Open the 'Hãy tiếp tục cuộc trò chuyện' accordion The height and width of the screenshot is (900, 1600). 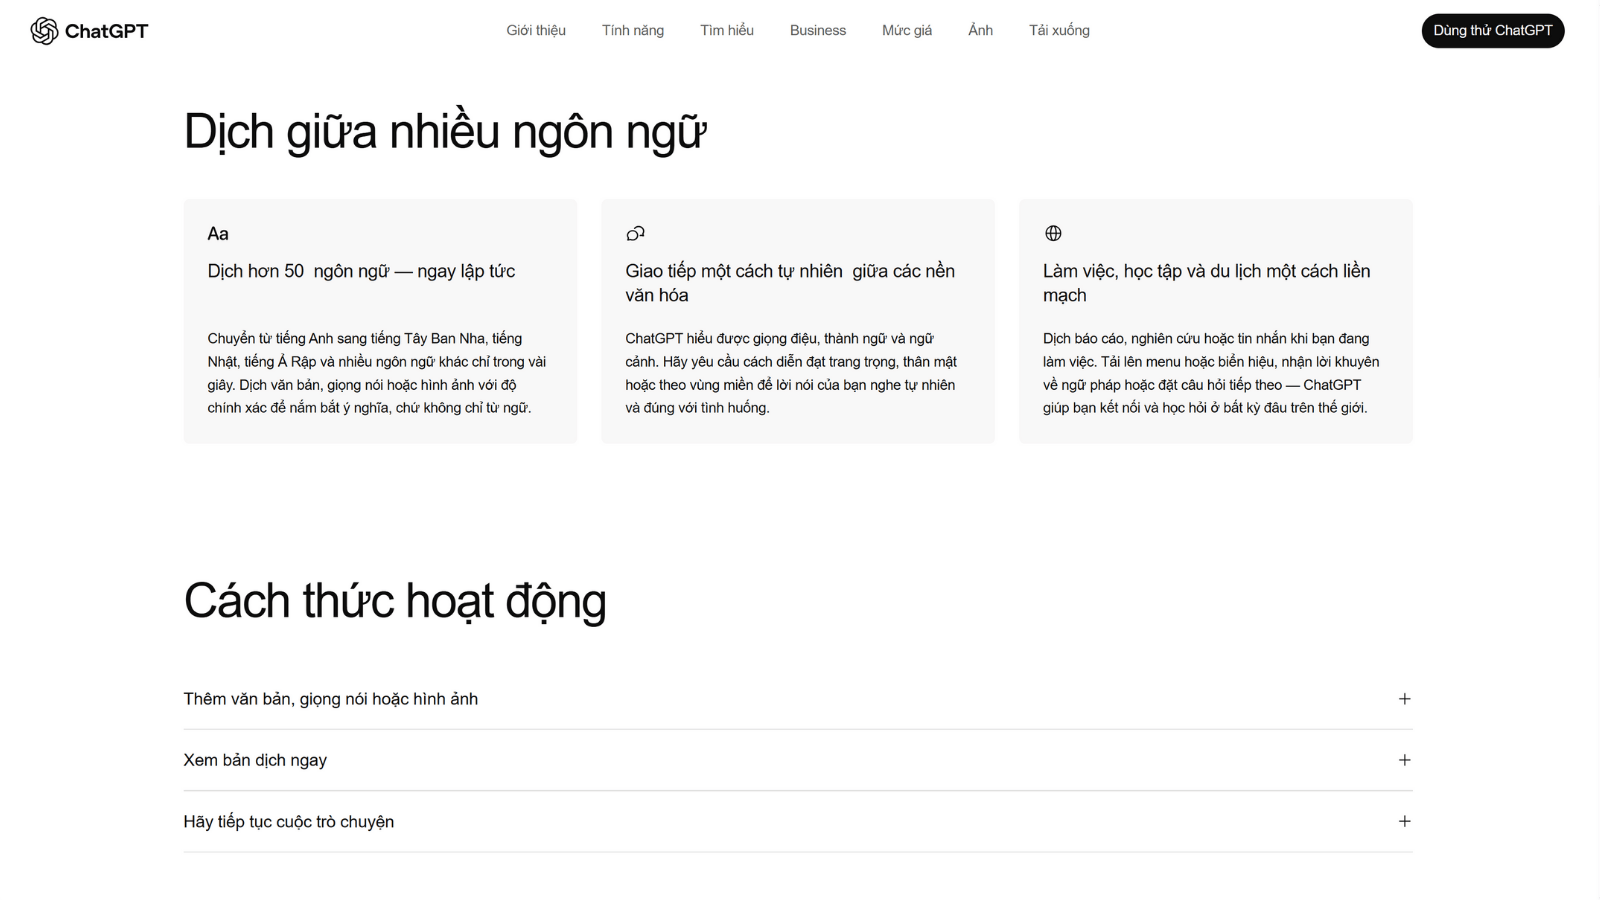click(1405, 821)
